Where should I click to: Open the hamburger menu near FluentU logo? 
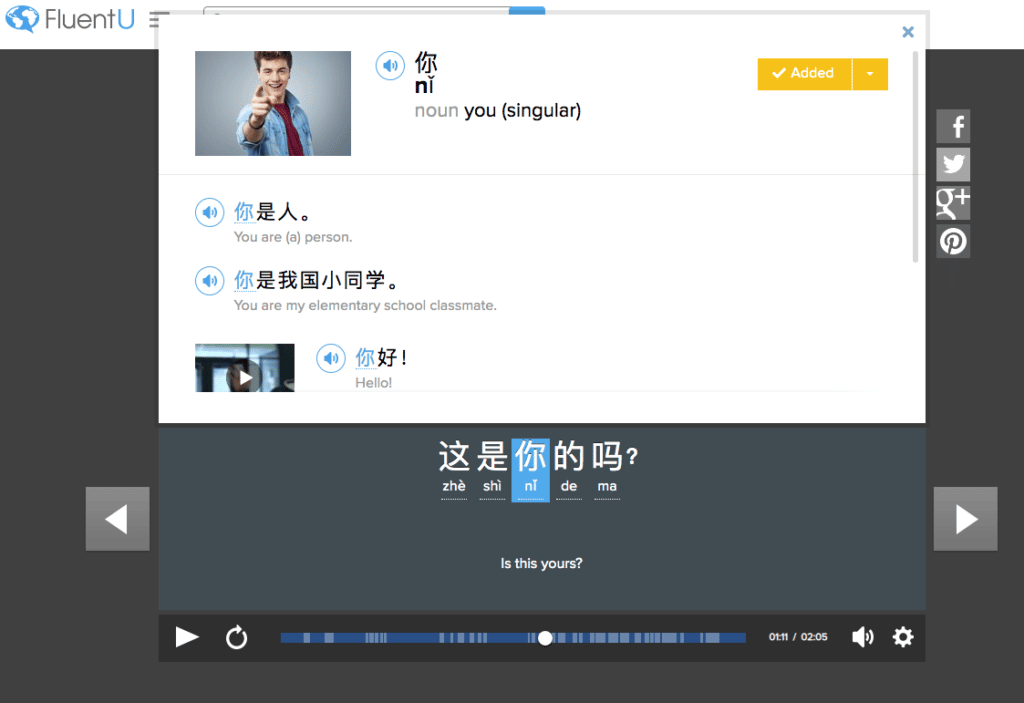point(159,20)
